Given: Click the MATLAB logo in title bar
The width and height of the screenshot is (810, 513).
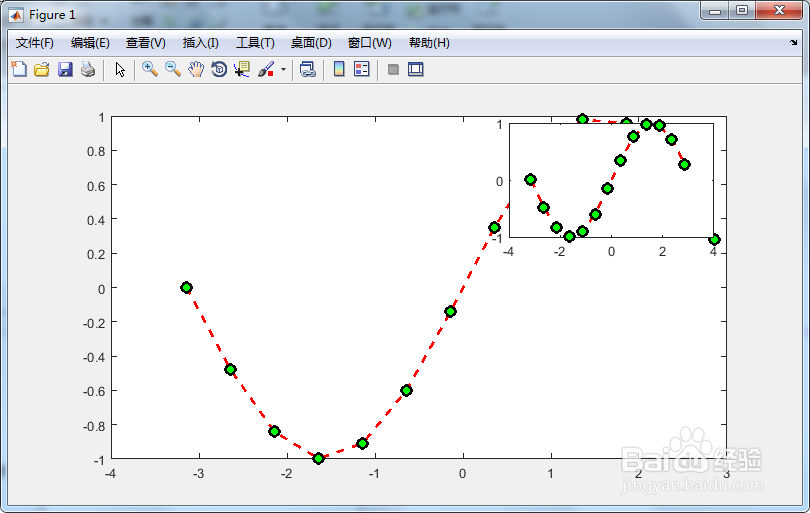Looking at the screenshot, I should pos(16,15).
